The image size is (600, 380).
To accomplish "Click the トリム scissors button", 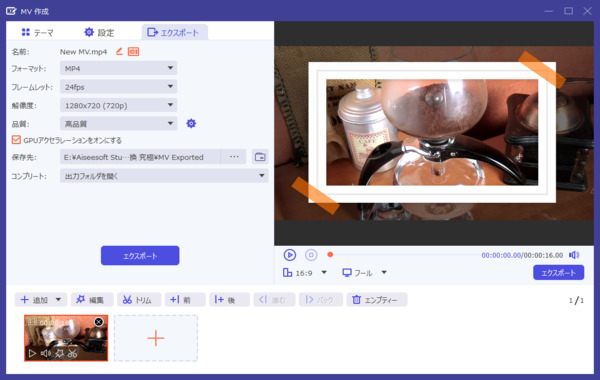I will (x=139, y=300).
